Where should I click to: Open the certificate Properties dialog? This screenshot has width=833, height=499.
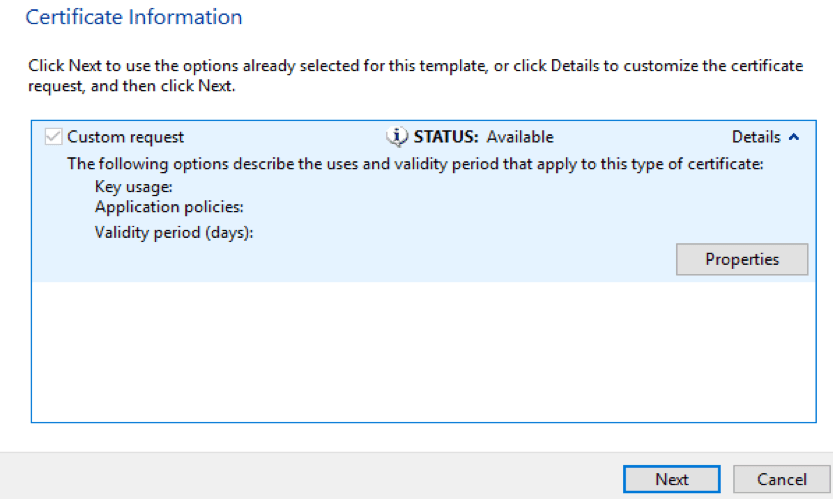tap(742, 259)
